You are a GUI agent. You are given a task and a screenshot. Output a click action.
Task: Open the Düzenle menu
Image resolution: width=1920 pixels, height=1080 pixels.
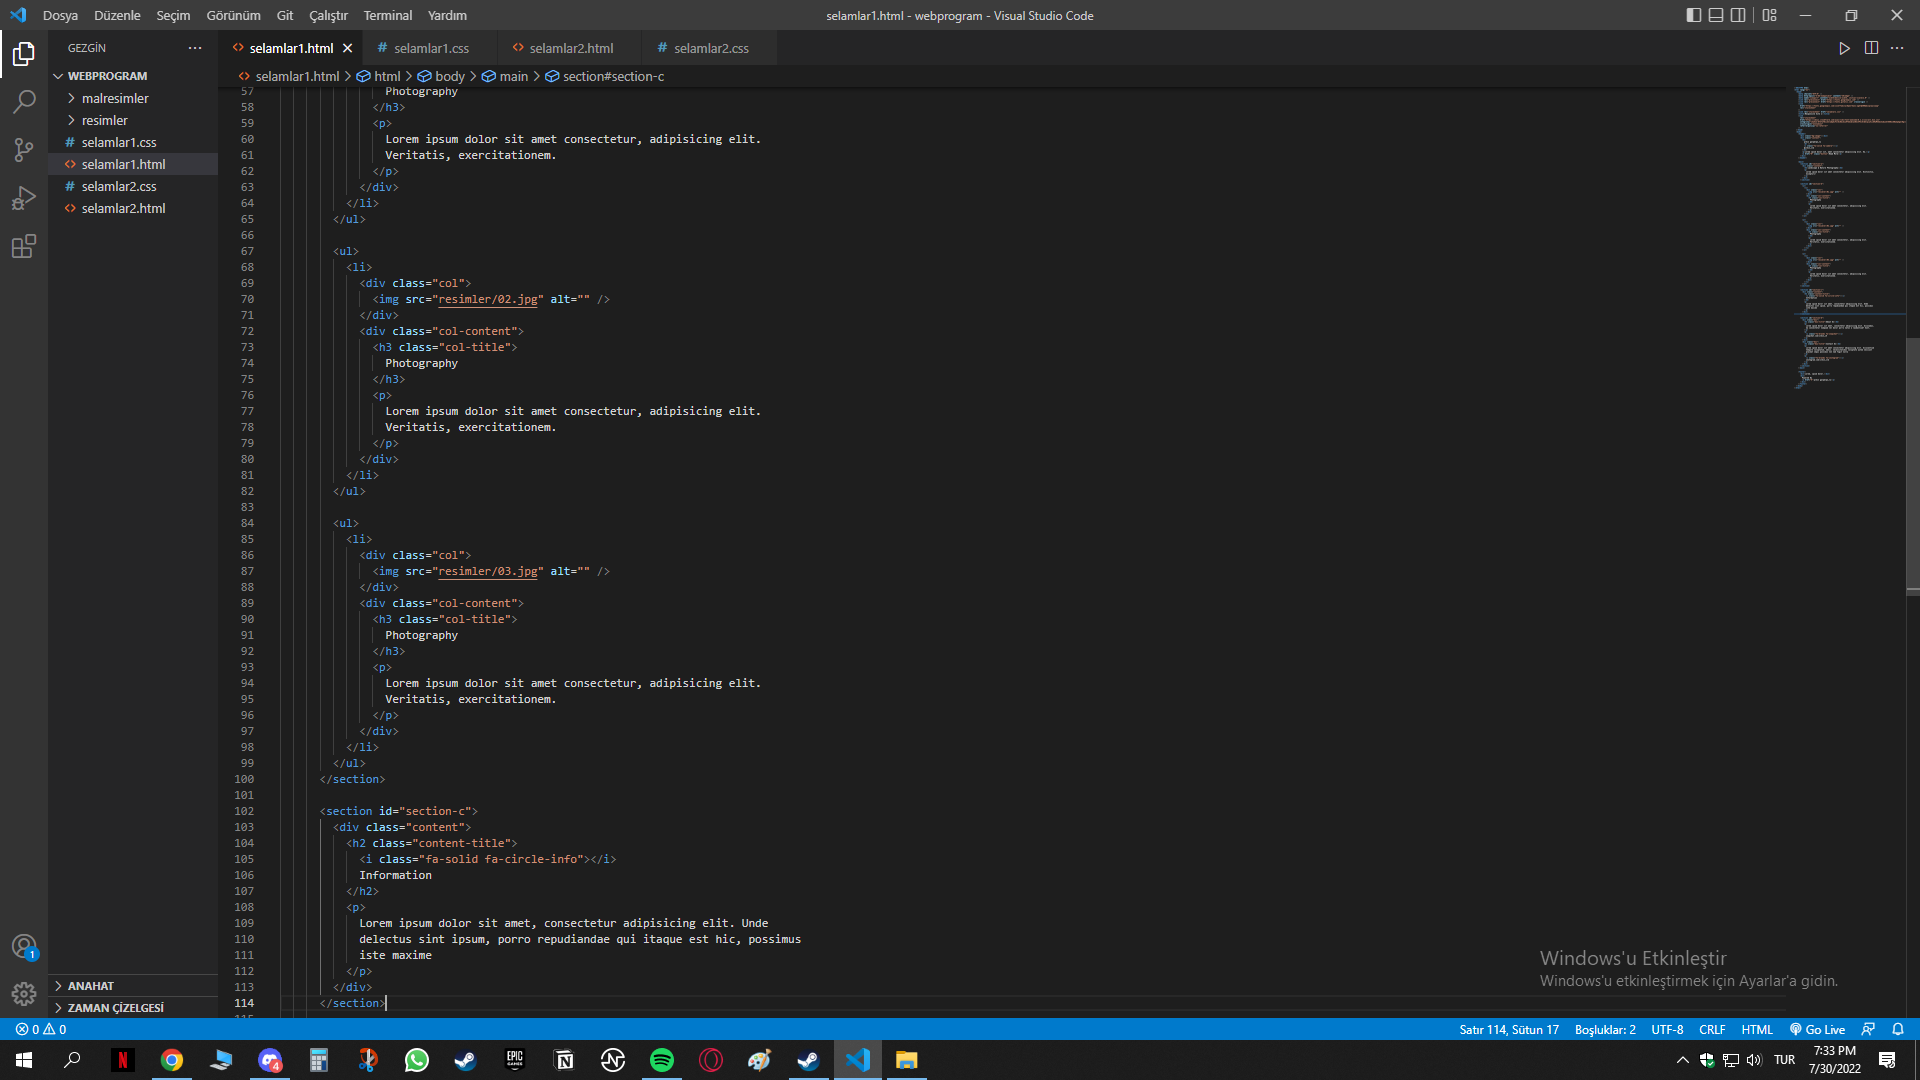(x=117, y=15)
